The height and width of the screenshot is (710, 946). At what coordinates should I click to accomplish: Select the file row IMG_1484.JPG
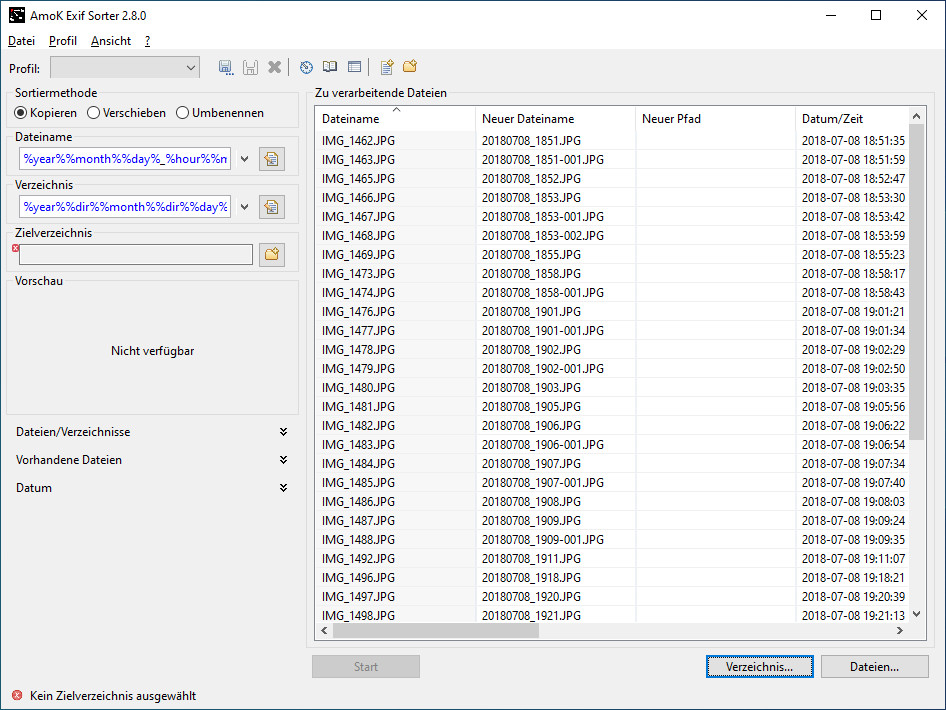pos(612,464)
